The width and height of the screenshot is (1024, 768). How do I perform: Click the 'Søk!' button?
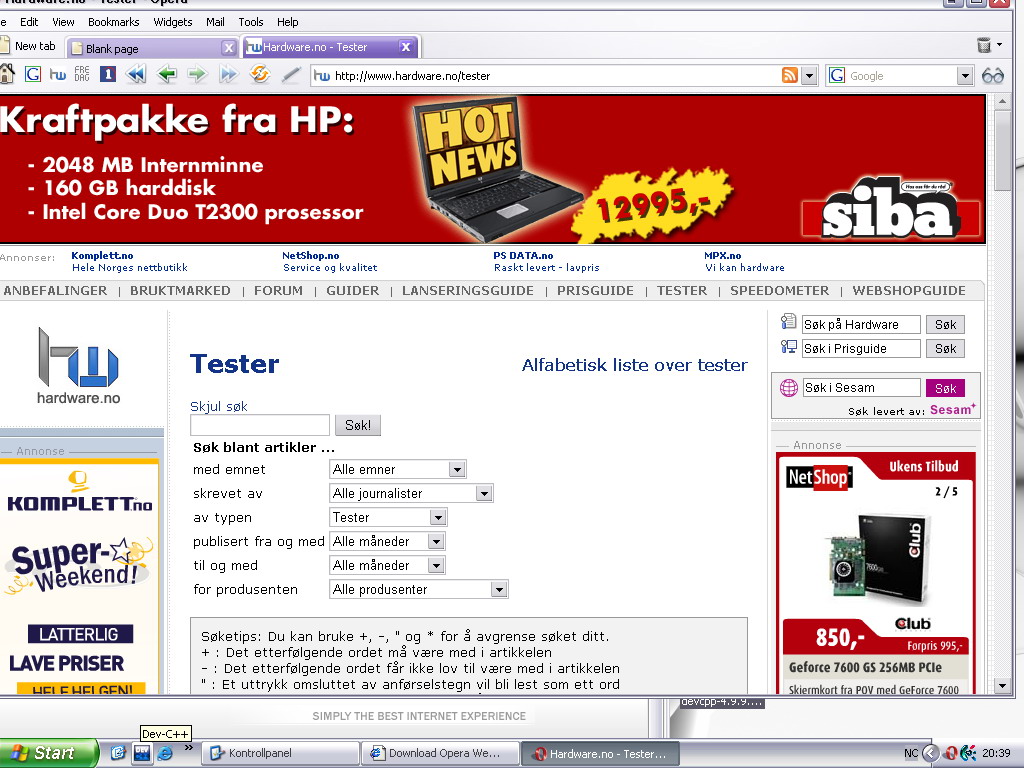tap(358, 425)
